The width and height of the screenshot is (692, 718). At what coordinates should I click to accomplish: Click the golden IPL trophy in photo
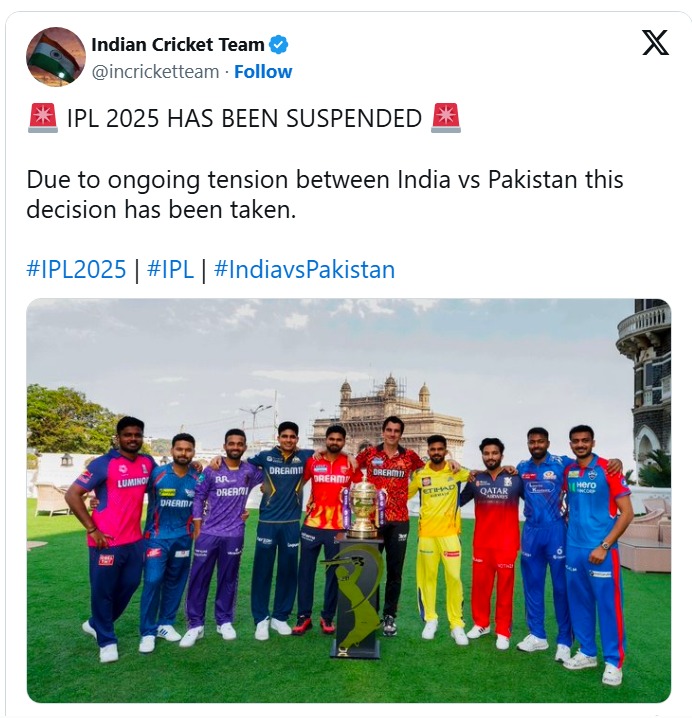[x=364, y=507]
